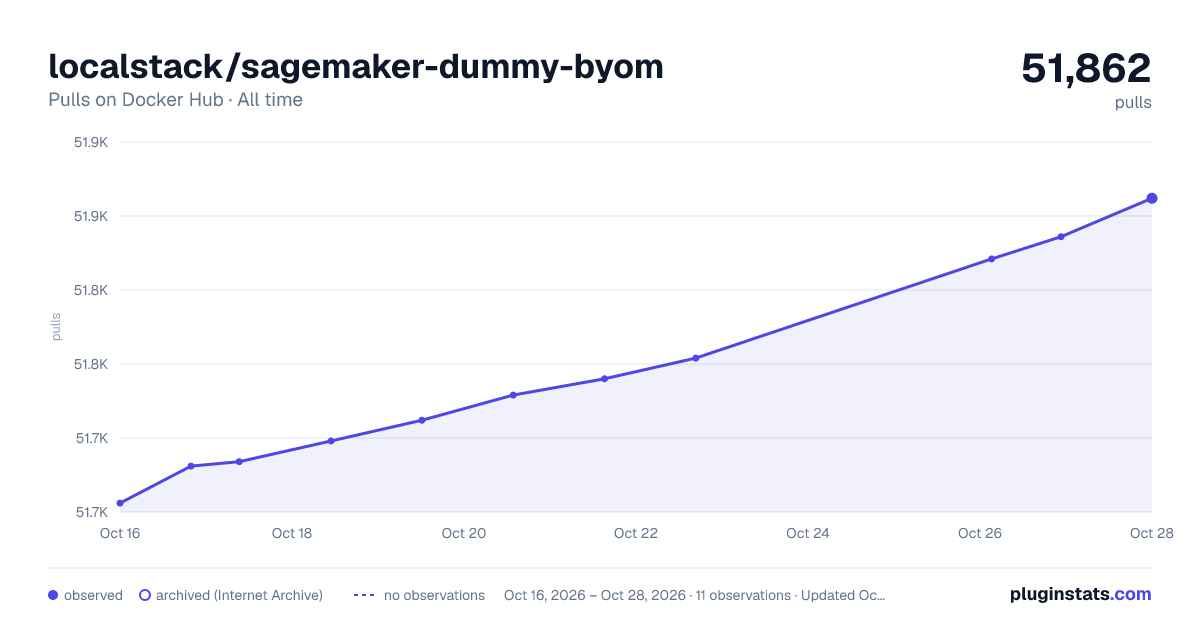
Task: Click the 'no observations' legend label
Action: (x=434, y=595)
